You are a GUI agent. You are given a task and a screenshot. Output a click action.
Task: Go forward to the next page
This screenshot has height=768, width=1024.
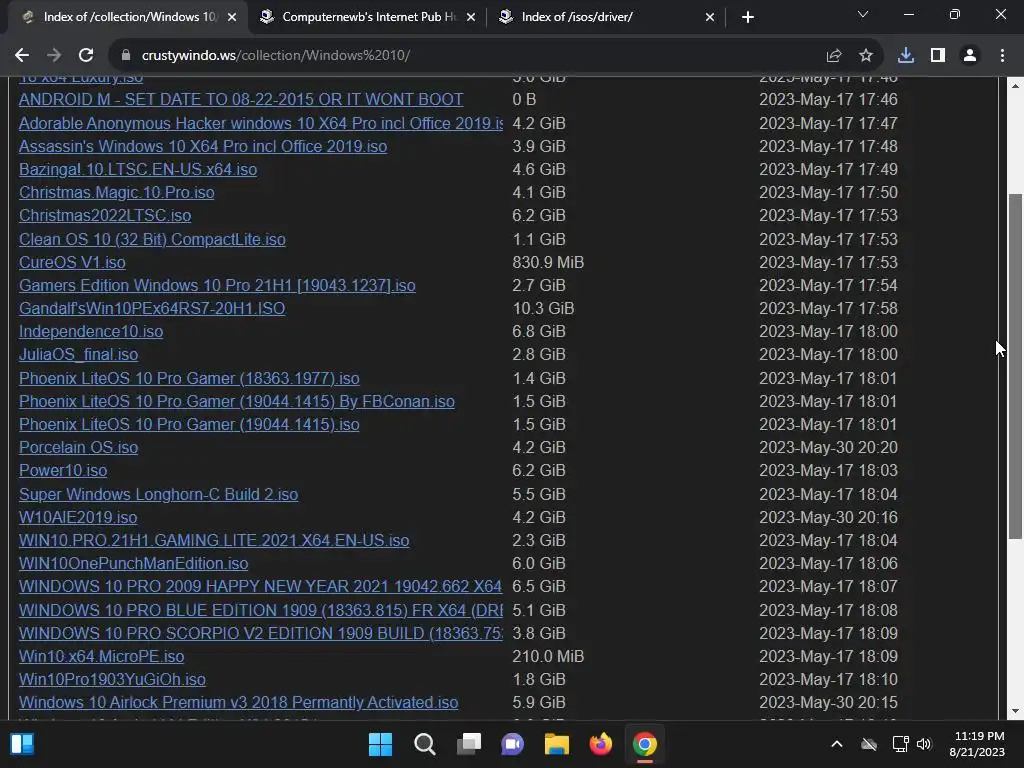coord(54,56)
